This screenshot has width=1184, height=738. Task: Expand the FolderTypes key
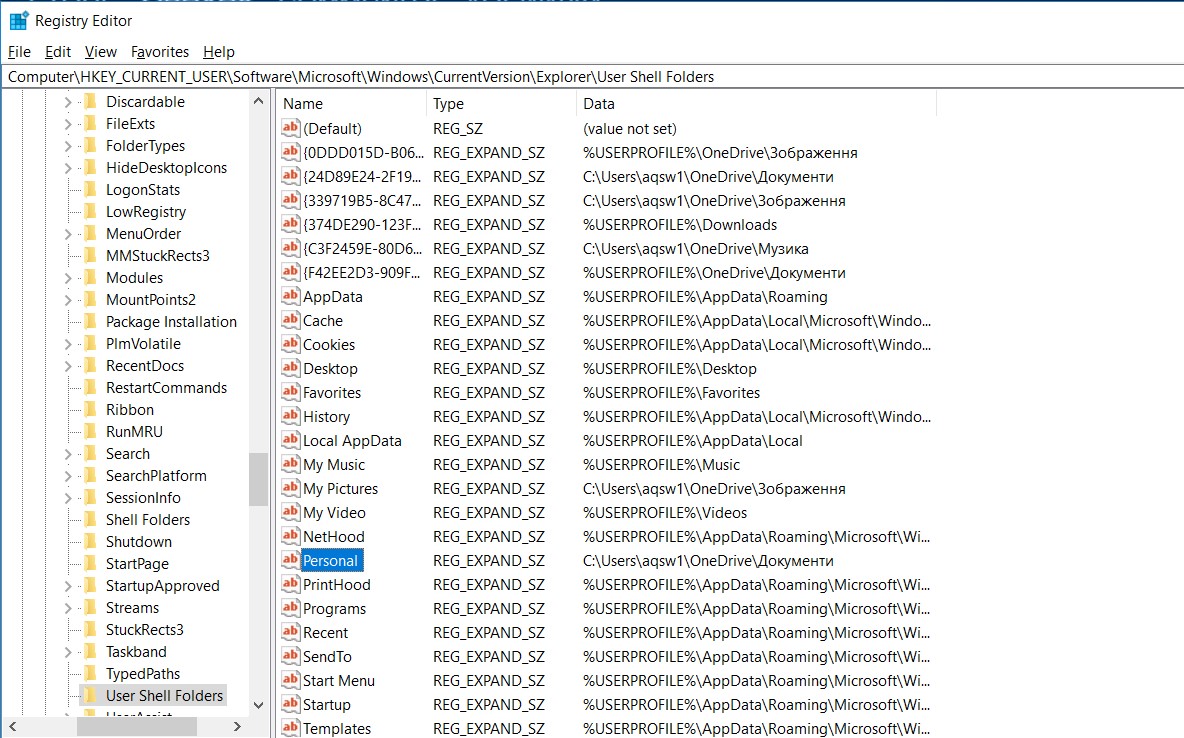click(x=67, y=145)
